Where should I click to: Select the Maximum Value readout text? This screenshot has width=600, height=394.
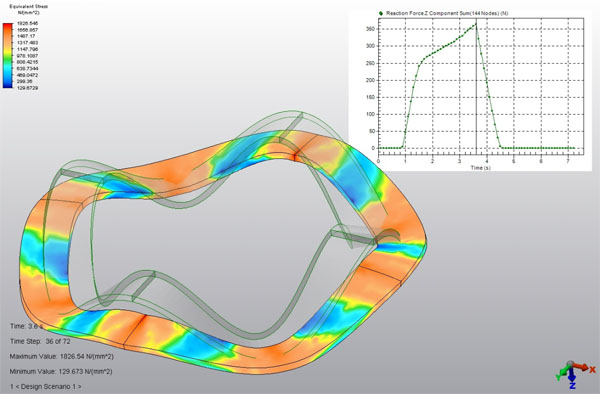pyautogui.click(x=62, y=357)
